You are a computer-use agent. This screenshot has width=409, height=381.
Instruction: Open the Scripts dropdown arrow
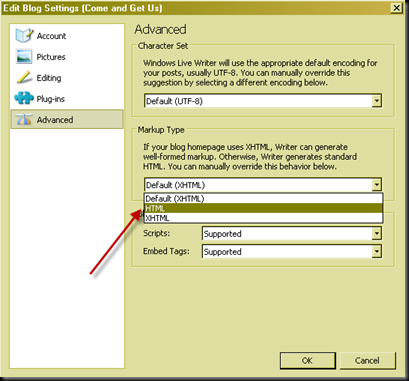[377, 233]
